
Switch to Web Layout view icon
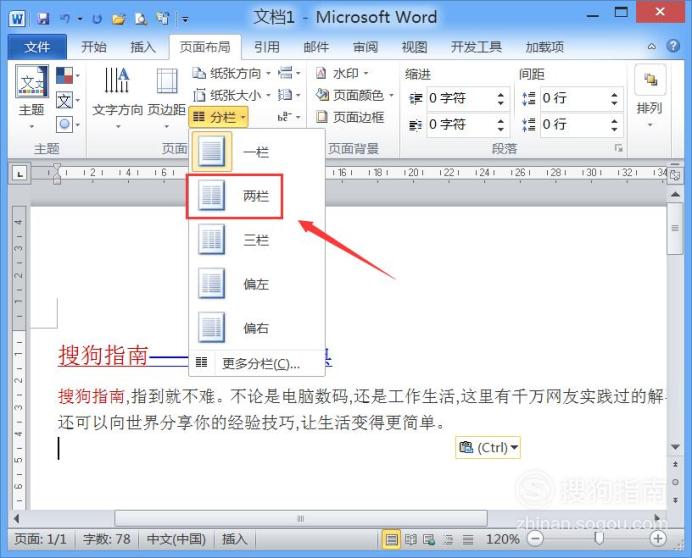[429, 539]
